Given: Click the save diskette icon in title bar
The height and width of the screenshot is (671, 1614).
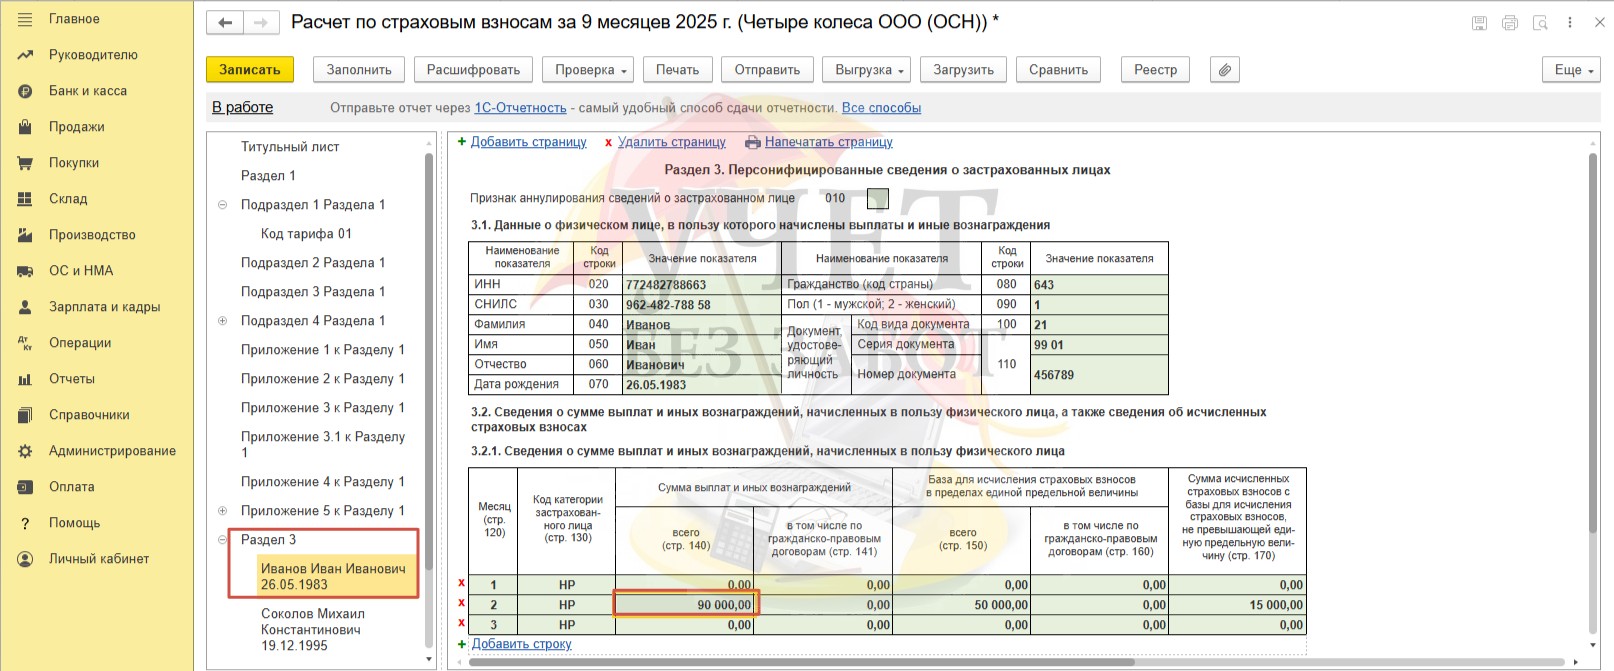Looking at the screenshot, I should click(1479, 22).
